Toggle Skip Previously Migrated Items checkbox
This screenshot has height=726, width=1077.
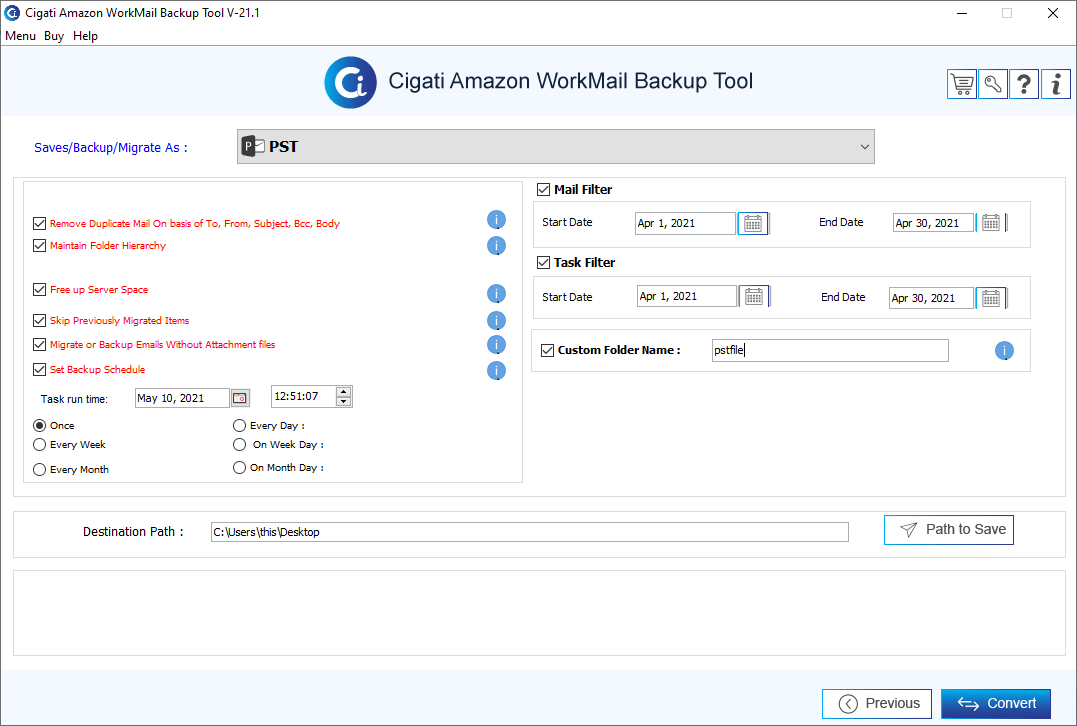click(x=39, y=320)
